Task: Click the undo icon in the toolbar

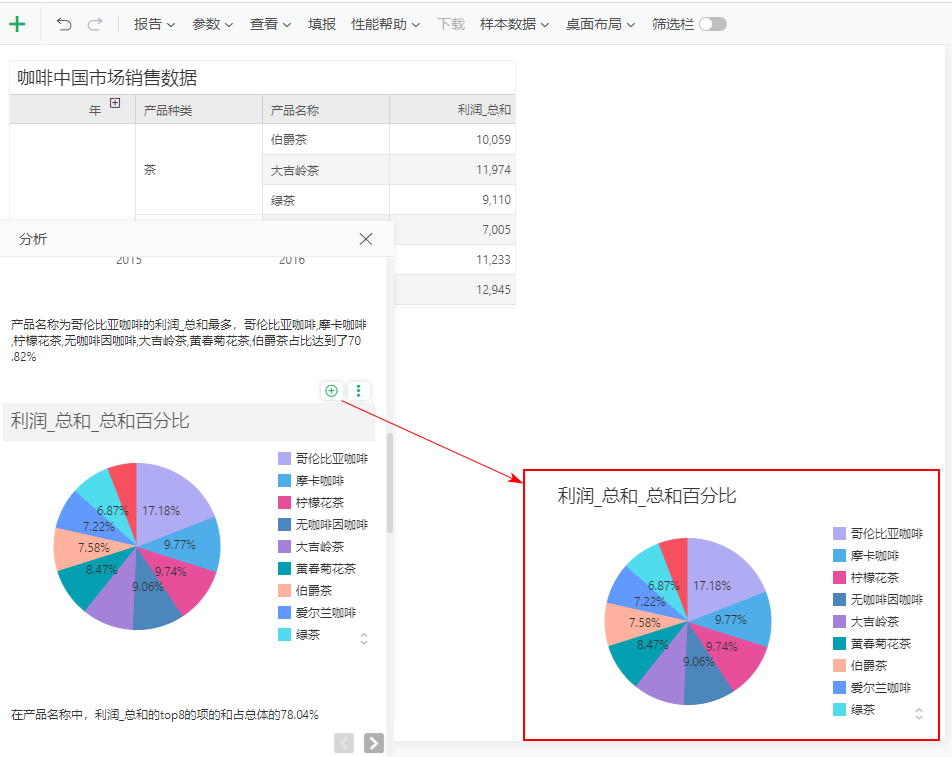Action: tap(63, 22)
